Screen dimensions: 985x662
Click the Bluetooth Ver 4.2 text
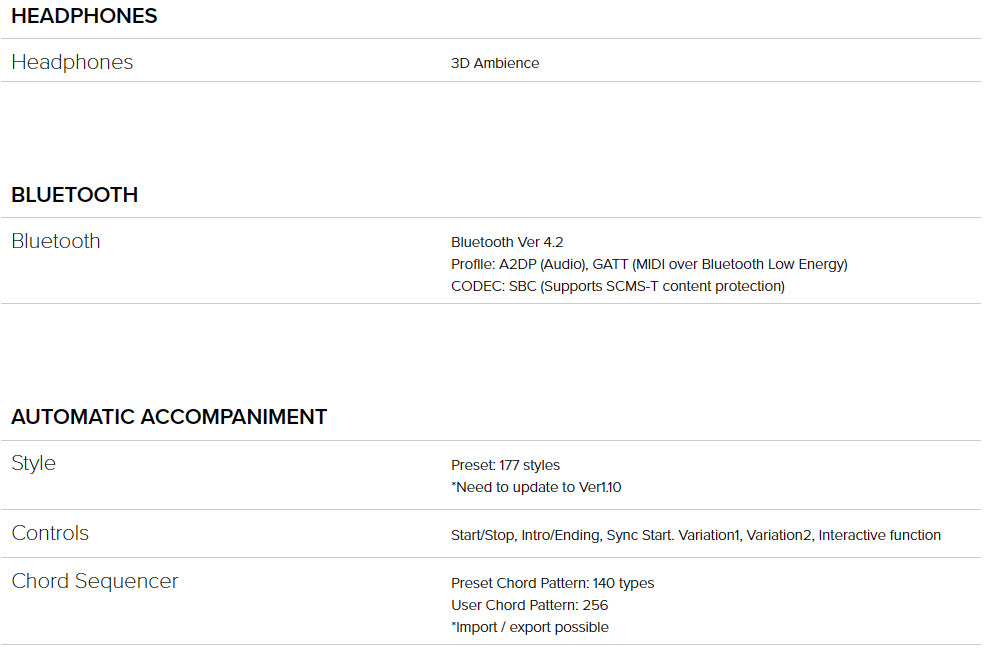coord(507,242)
